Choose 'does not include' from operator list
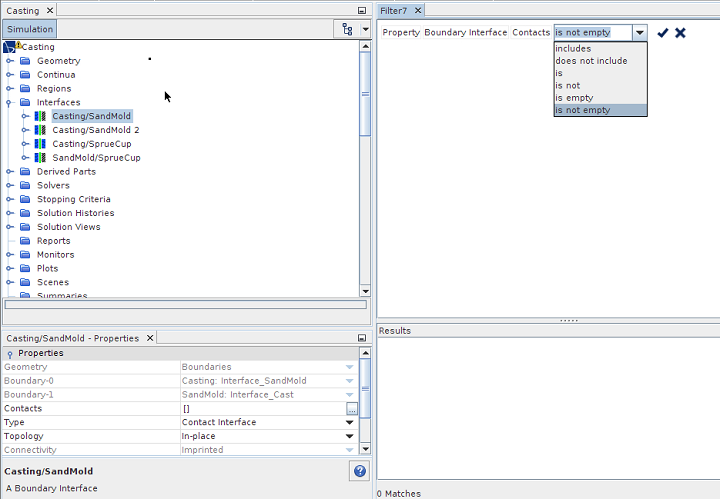720x499 pixels. click(x=591, y=61)
